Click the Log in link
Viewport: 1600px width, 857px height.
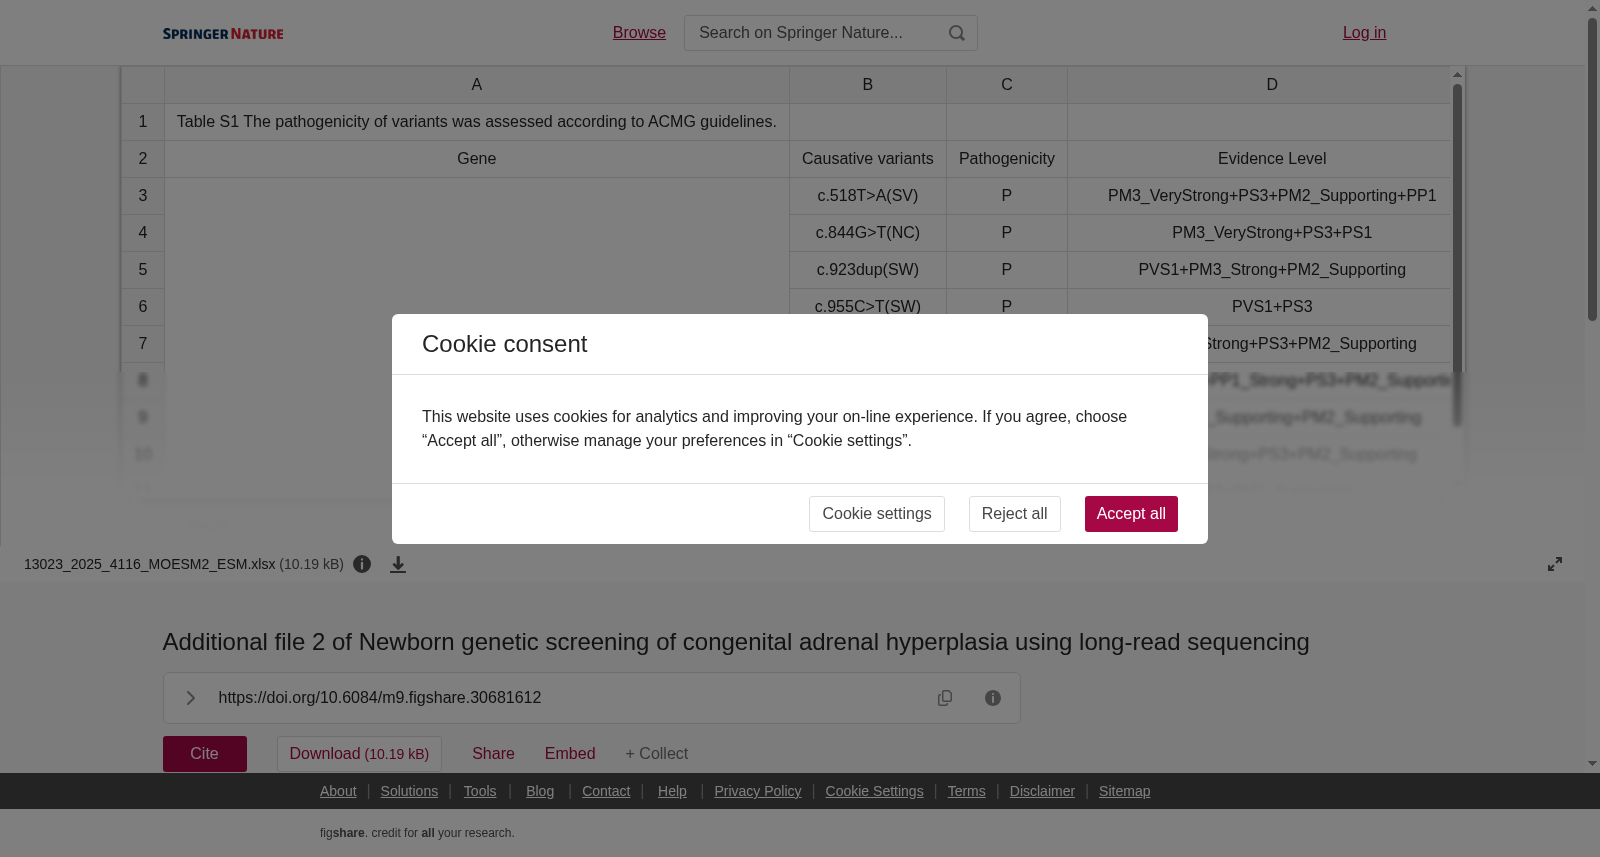click(1364, 33)
